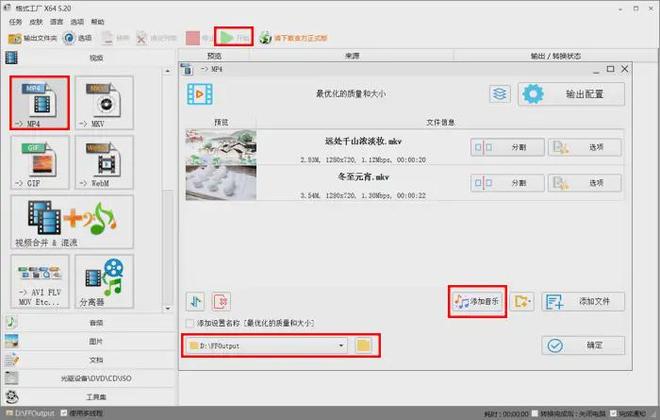Click the yellow browse folder button beside output path
Screen dimensions: 660x420
pyautogui.click(x=364, y=346)
